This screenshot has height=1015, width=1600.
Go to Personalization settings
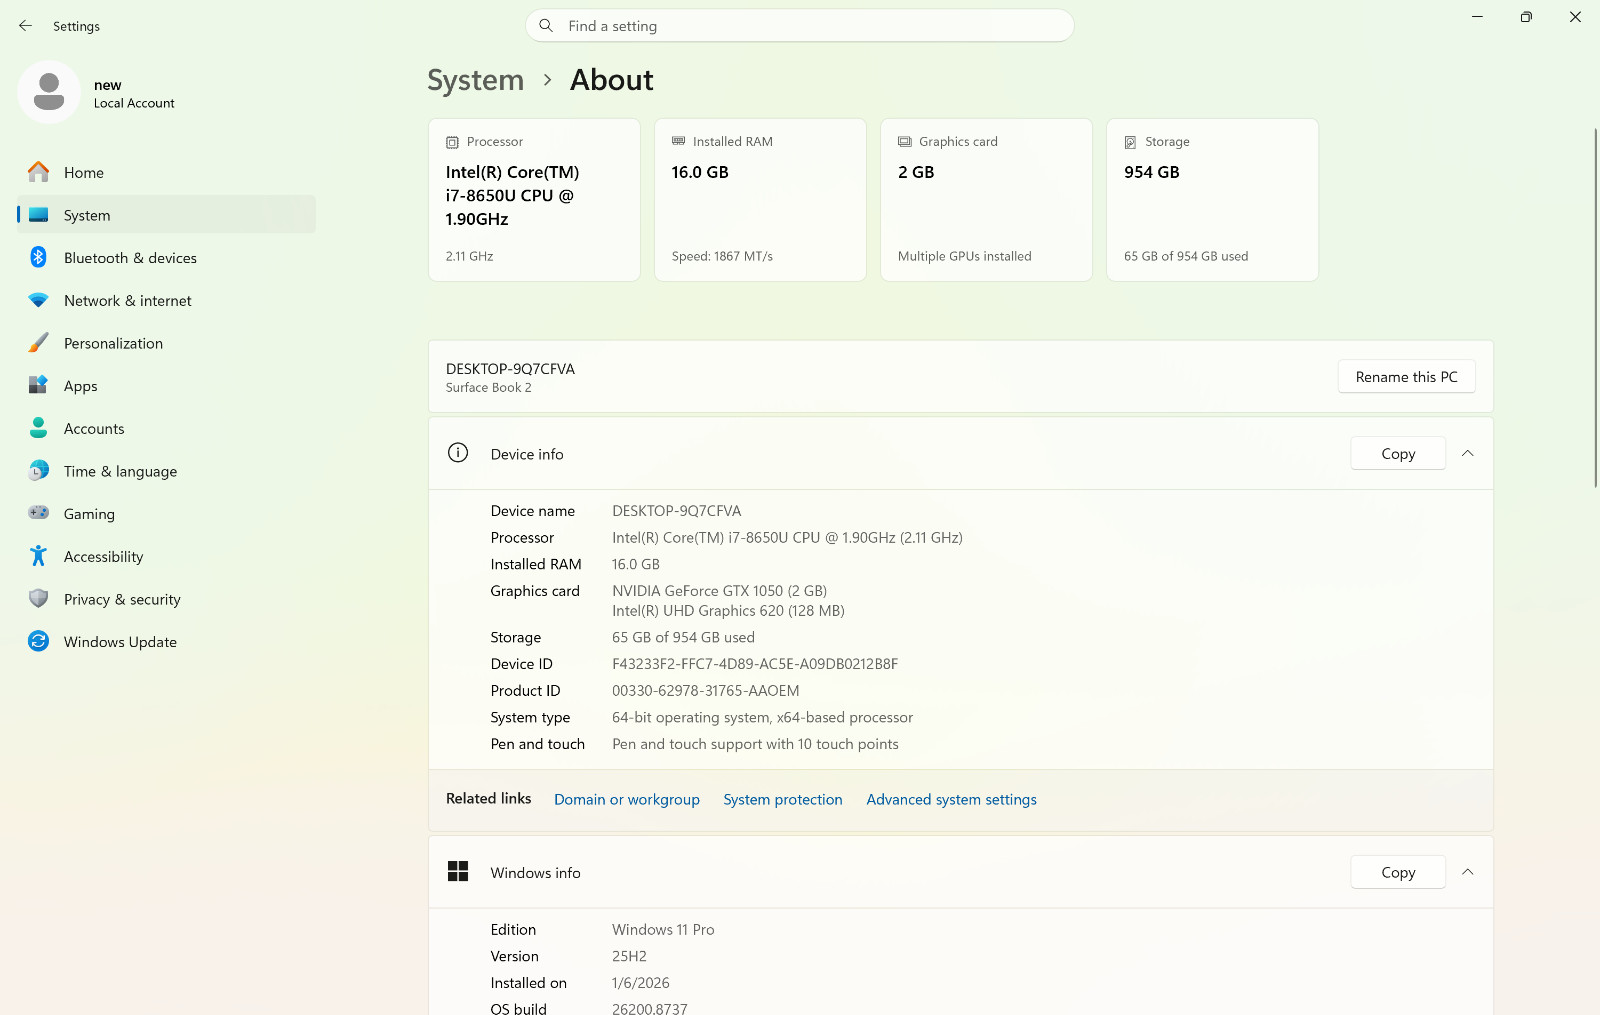pos(166,343)
